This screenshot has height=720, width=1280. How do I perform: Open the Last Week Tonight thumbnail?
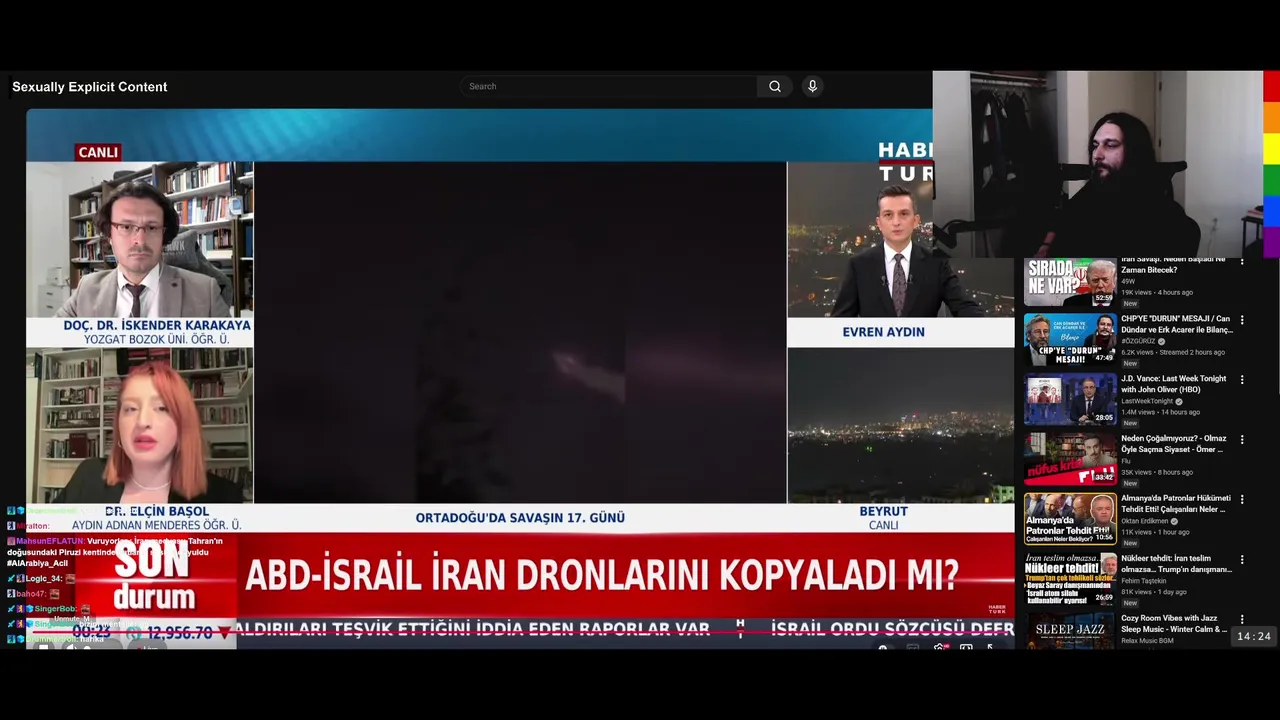(1070, 399)
